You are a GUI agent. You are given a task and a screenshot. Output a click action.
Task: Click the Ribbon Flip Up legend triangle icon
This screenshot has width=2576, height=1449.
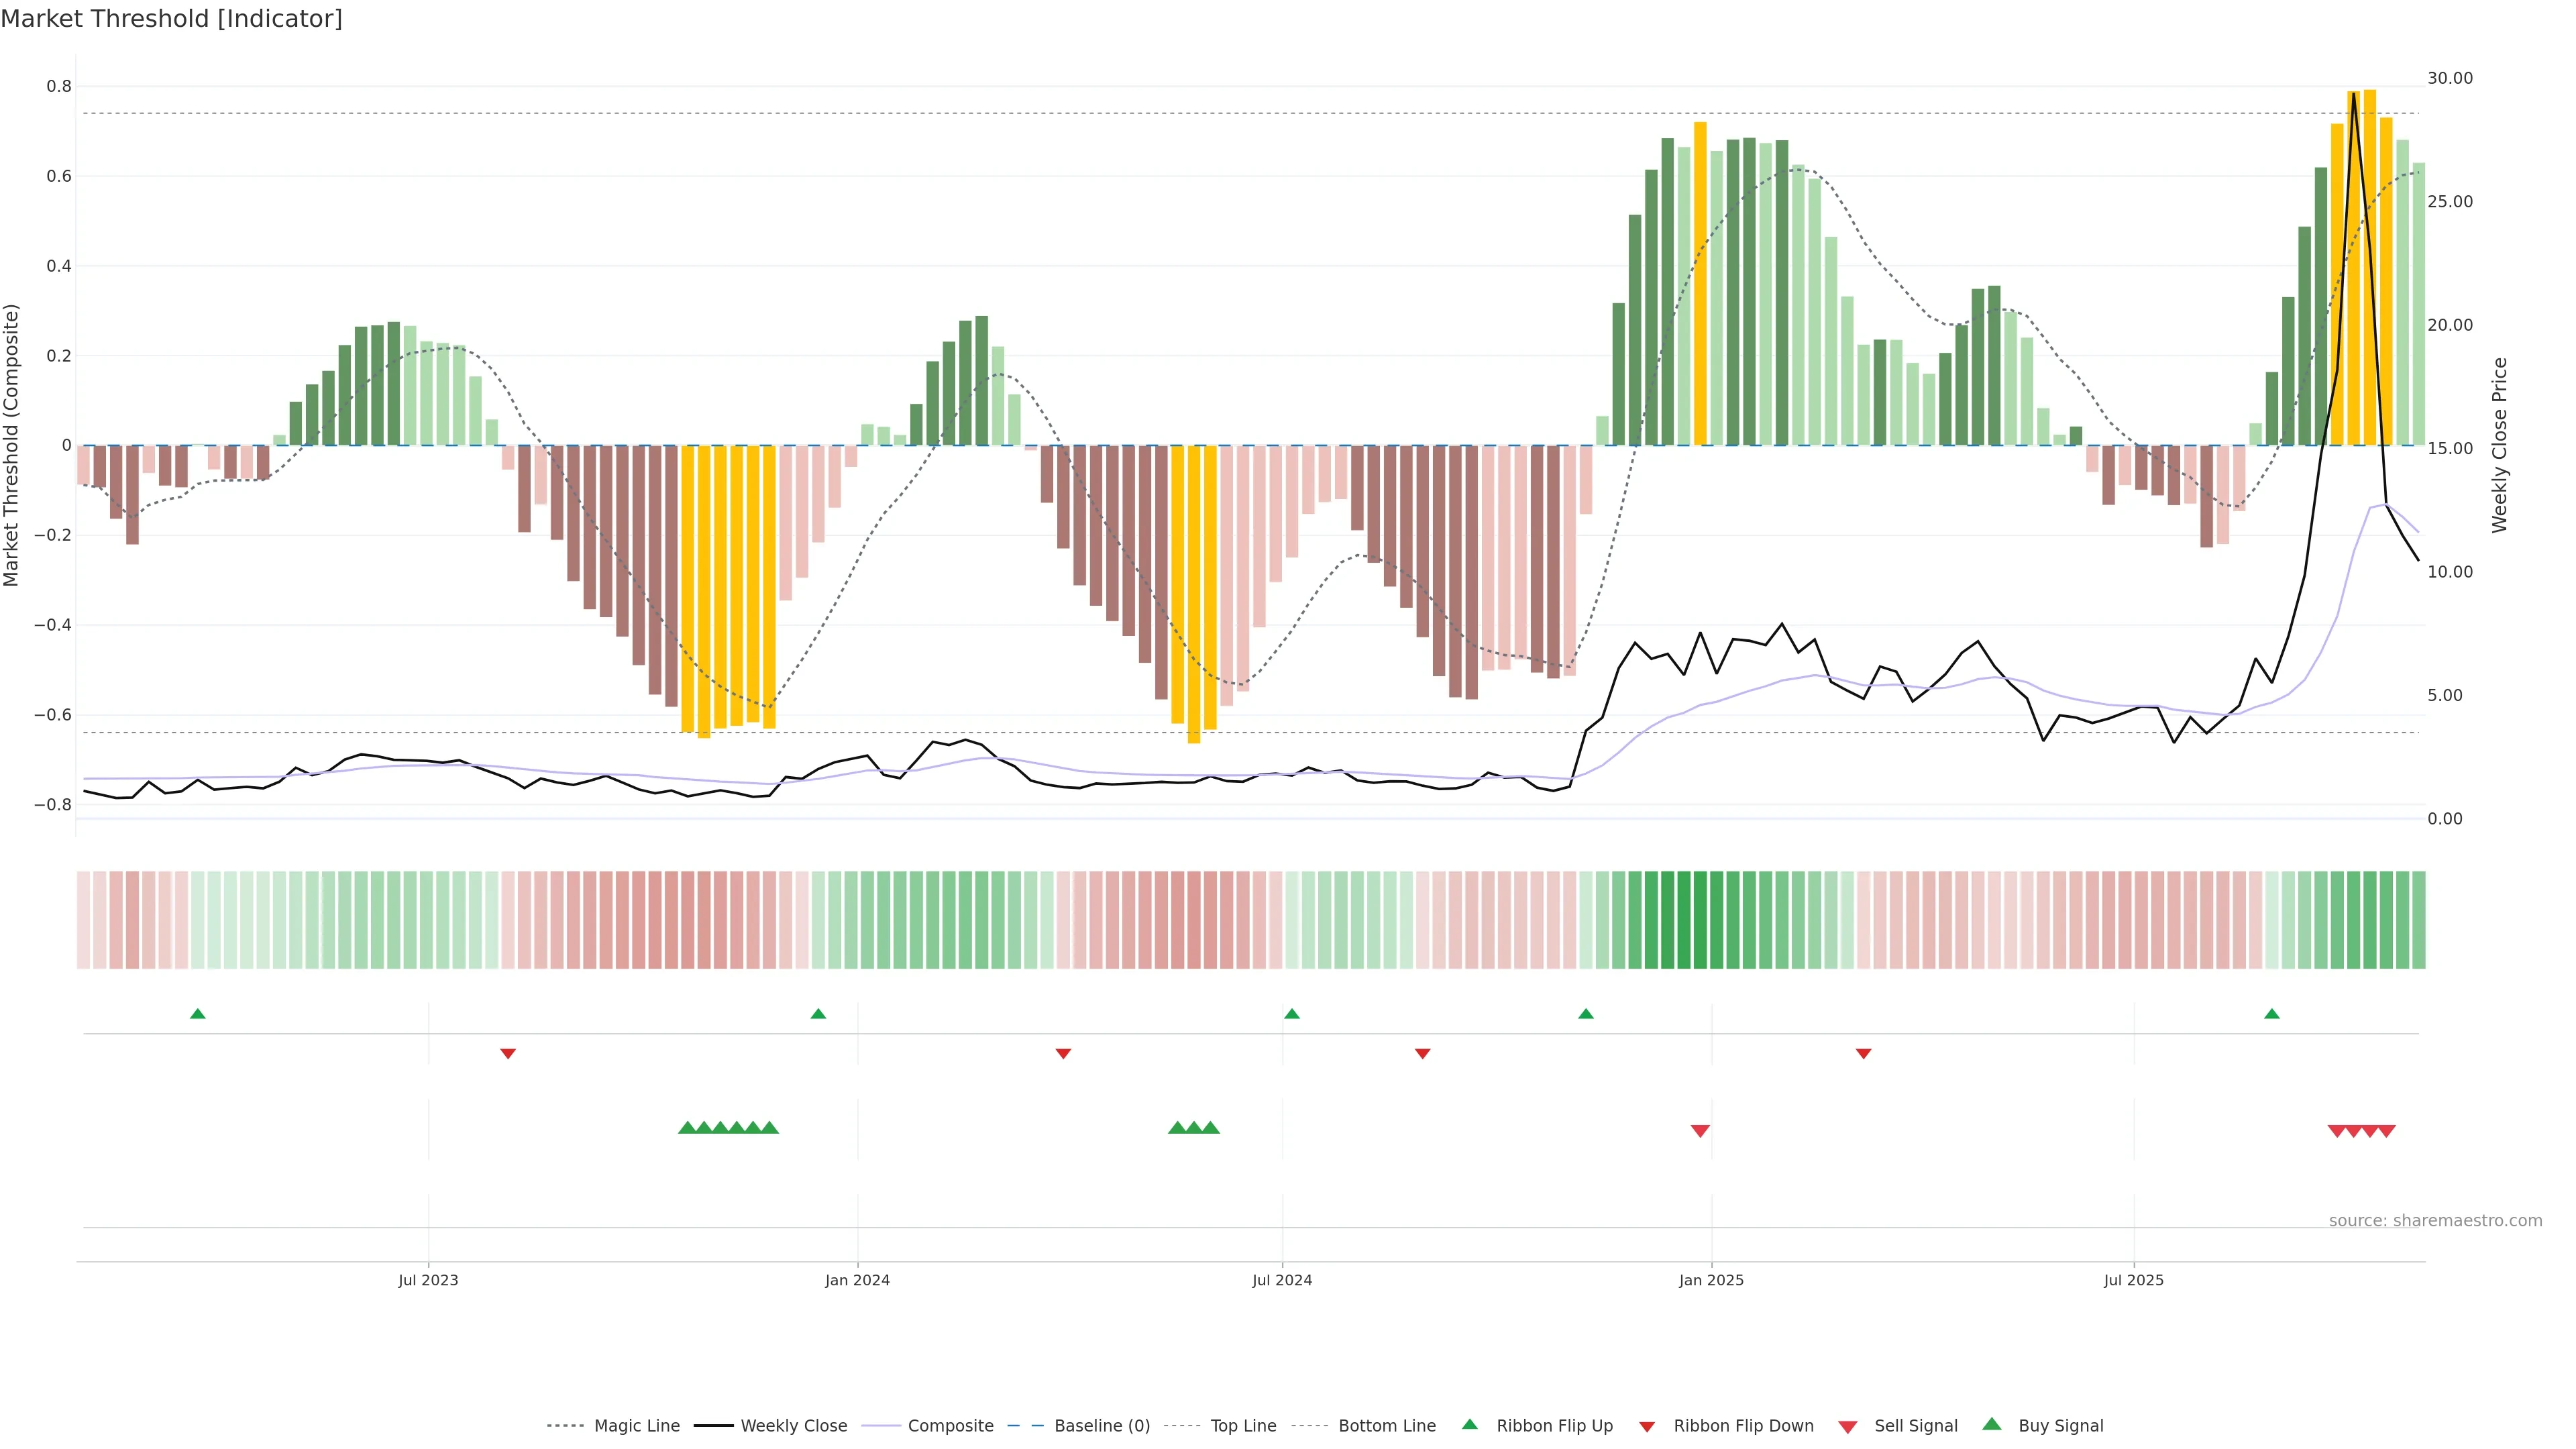[x=1469, y=1424]
